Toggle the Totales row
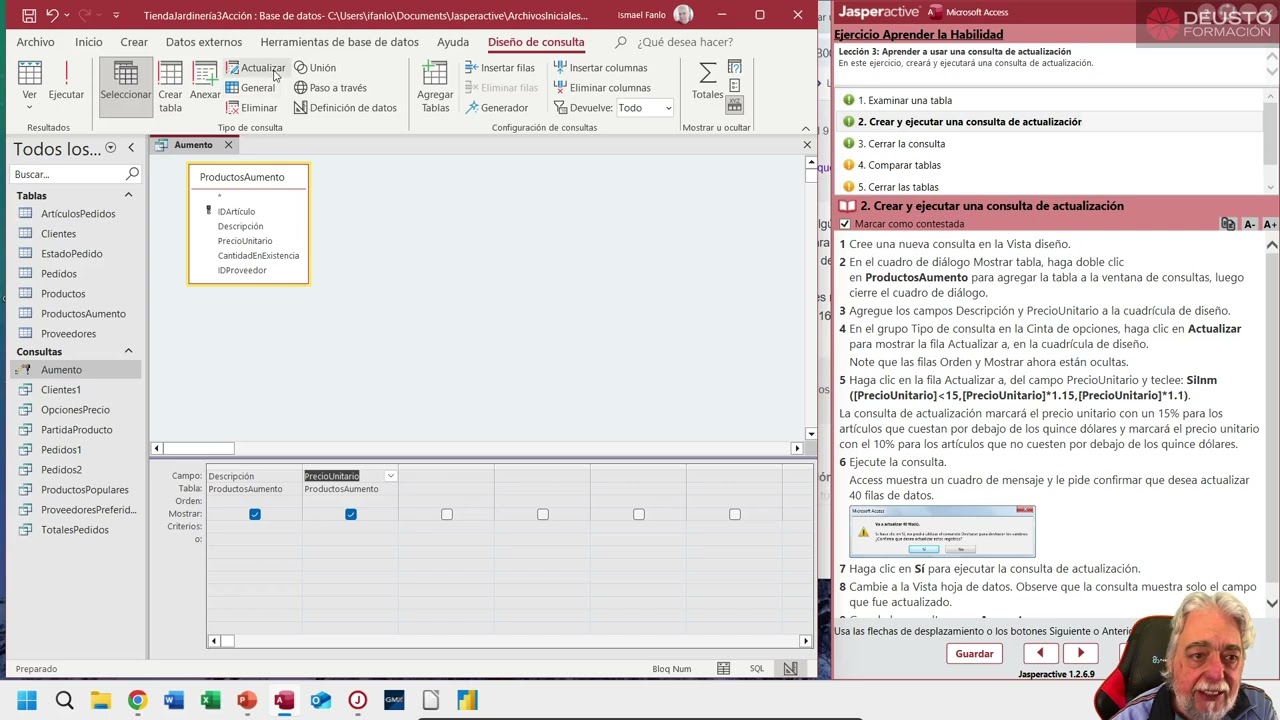Screen dimensions: 1280x720 point(707,82)
